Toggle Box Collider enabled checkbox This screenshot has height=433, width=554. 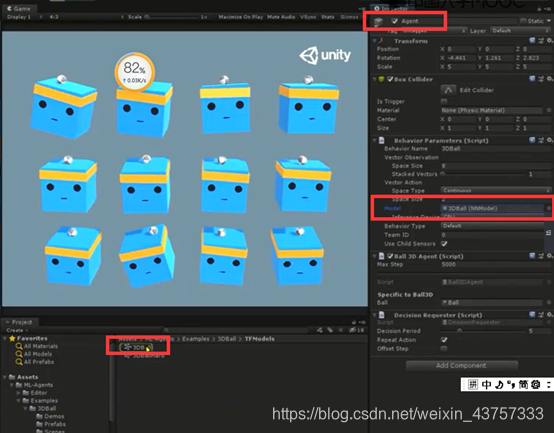click(x=390, y=79)
